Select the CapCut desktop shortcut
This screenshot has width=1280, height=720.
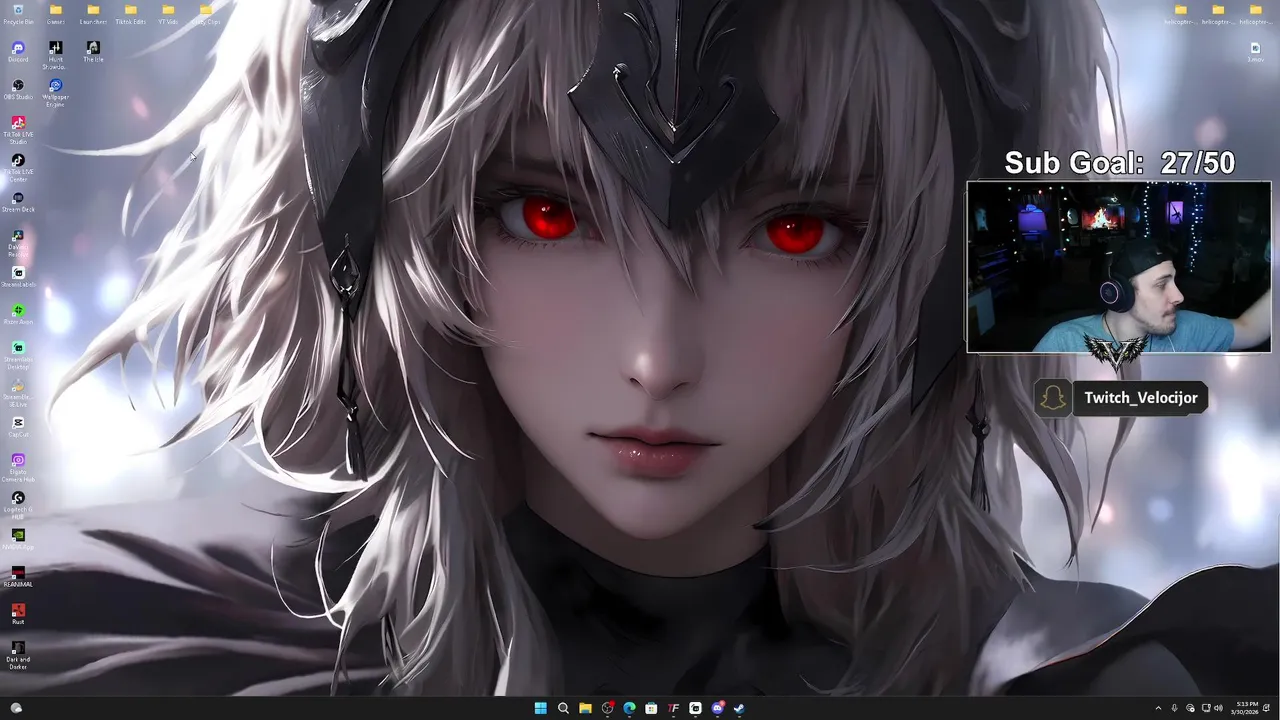pos(18,427)
